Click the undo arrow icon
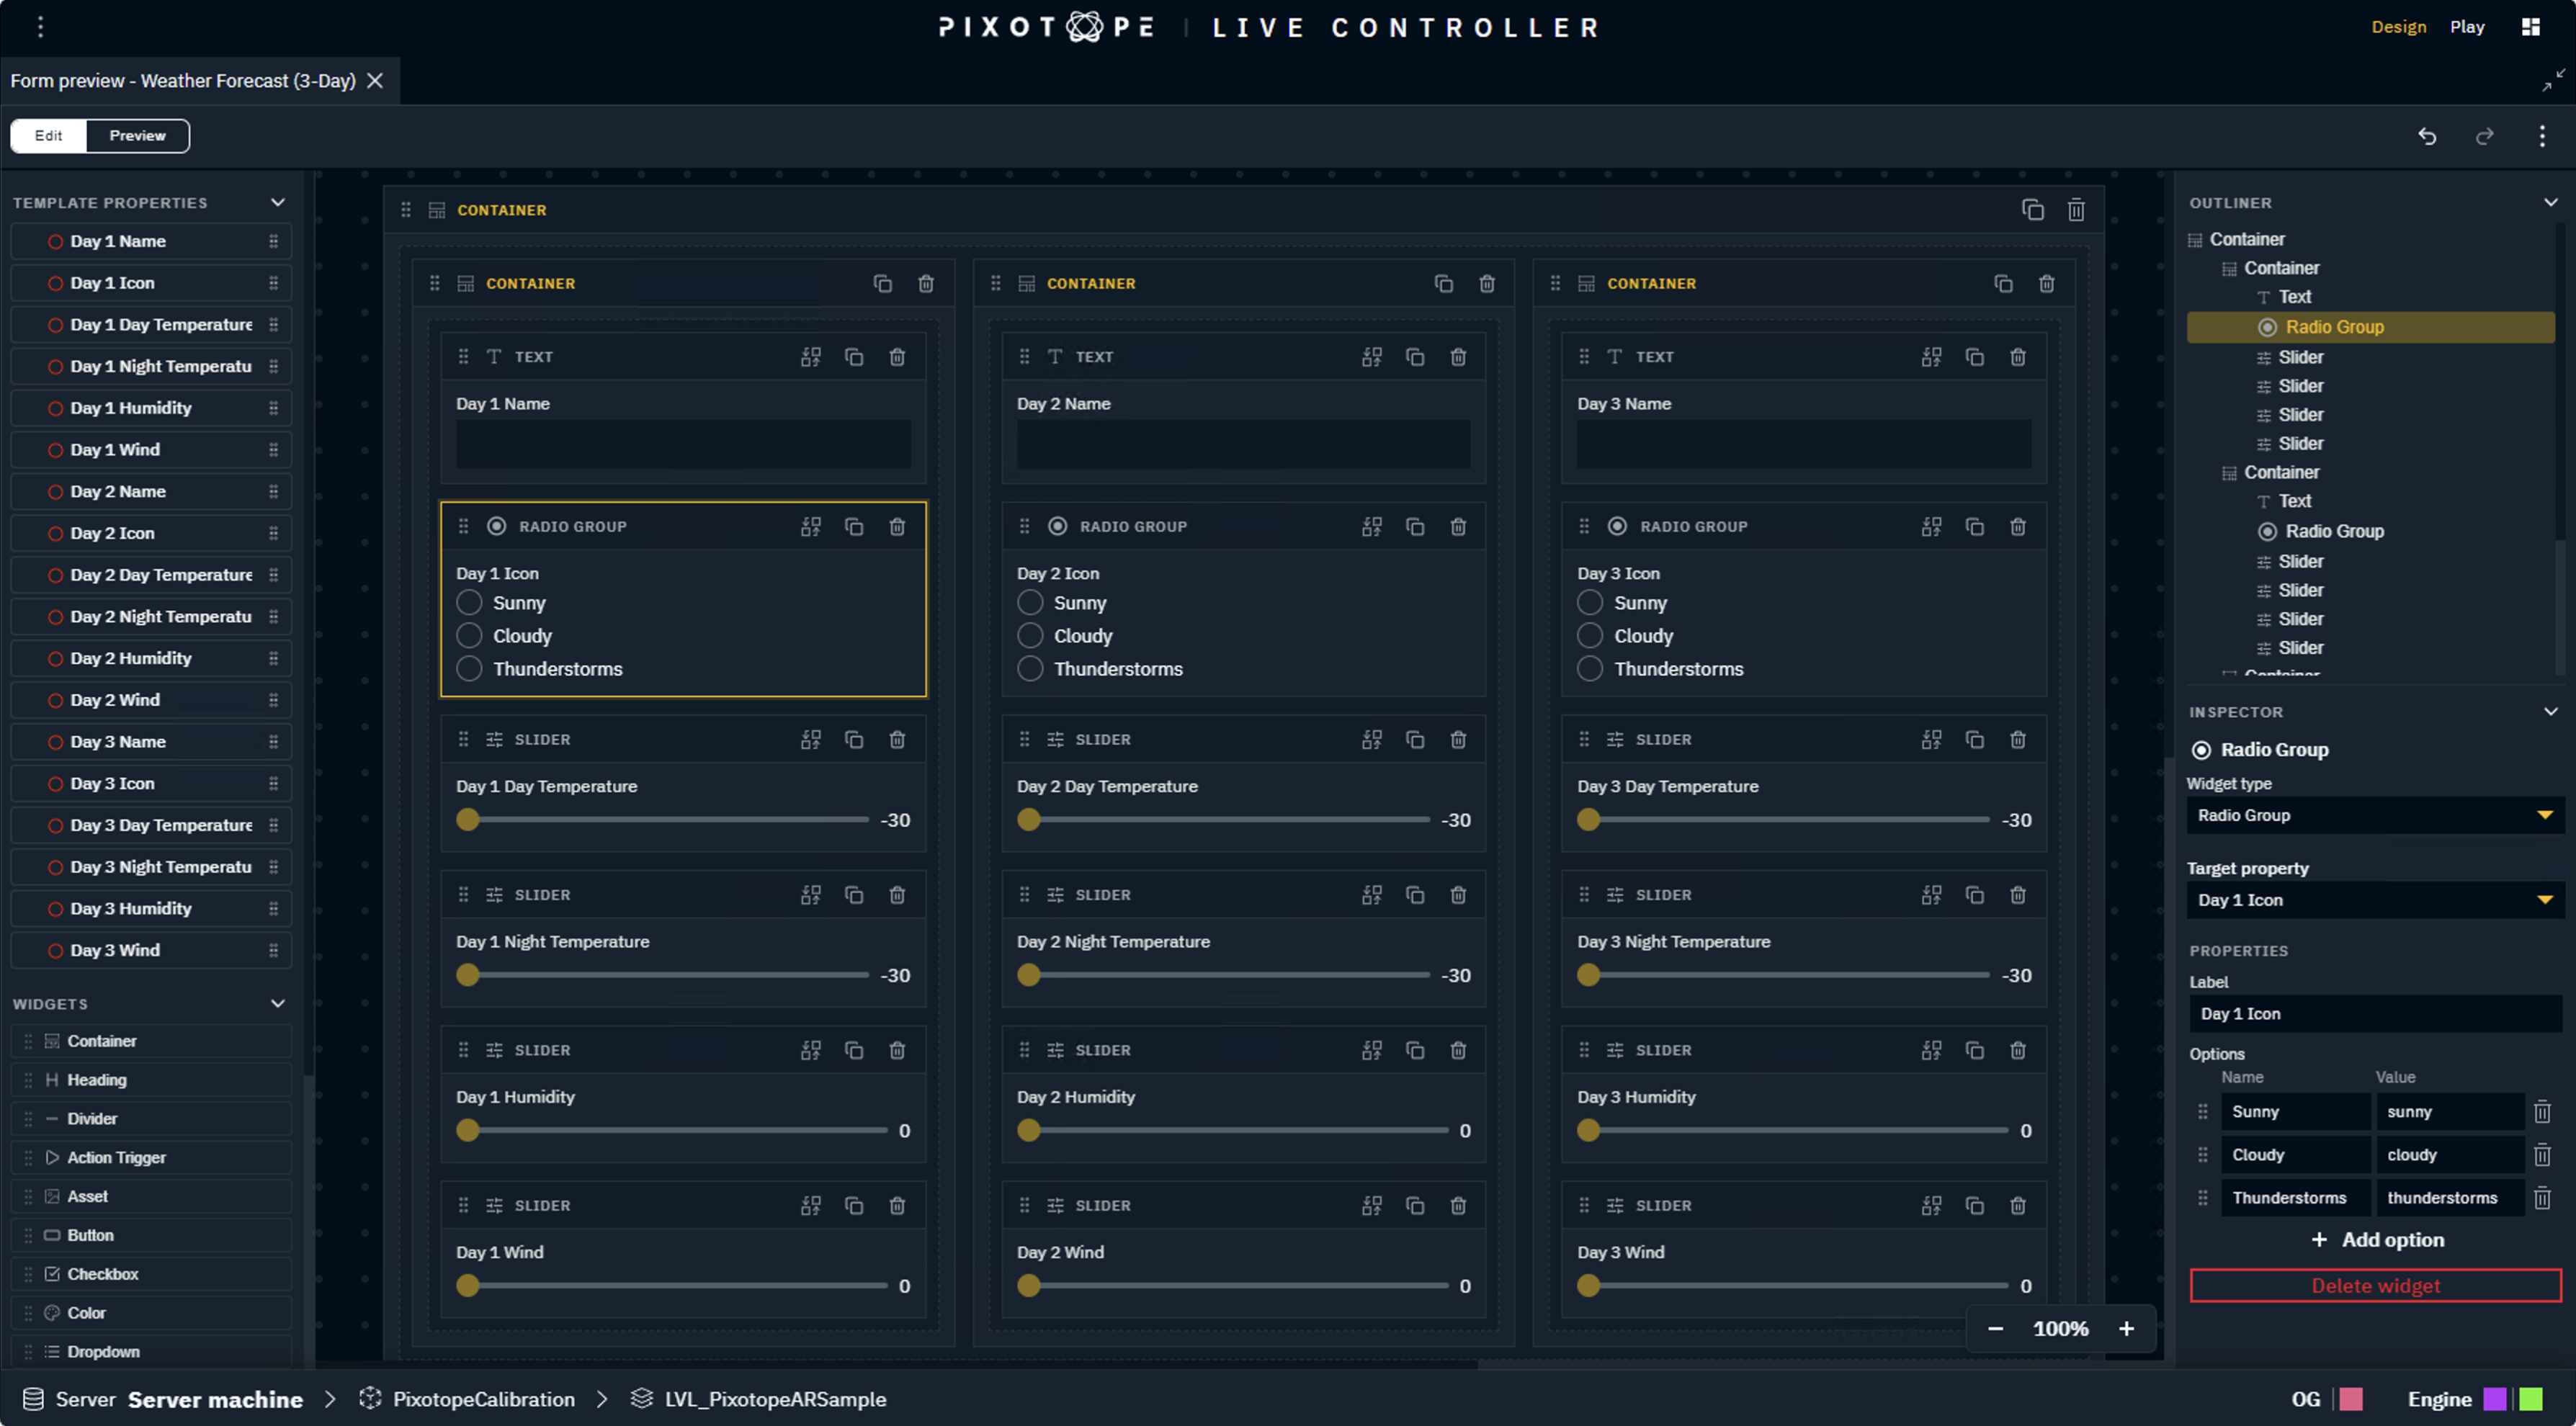Screen dimensions: 2576x1426 pyautogui.click(x=2427, y=136)
